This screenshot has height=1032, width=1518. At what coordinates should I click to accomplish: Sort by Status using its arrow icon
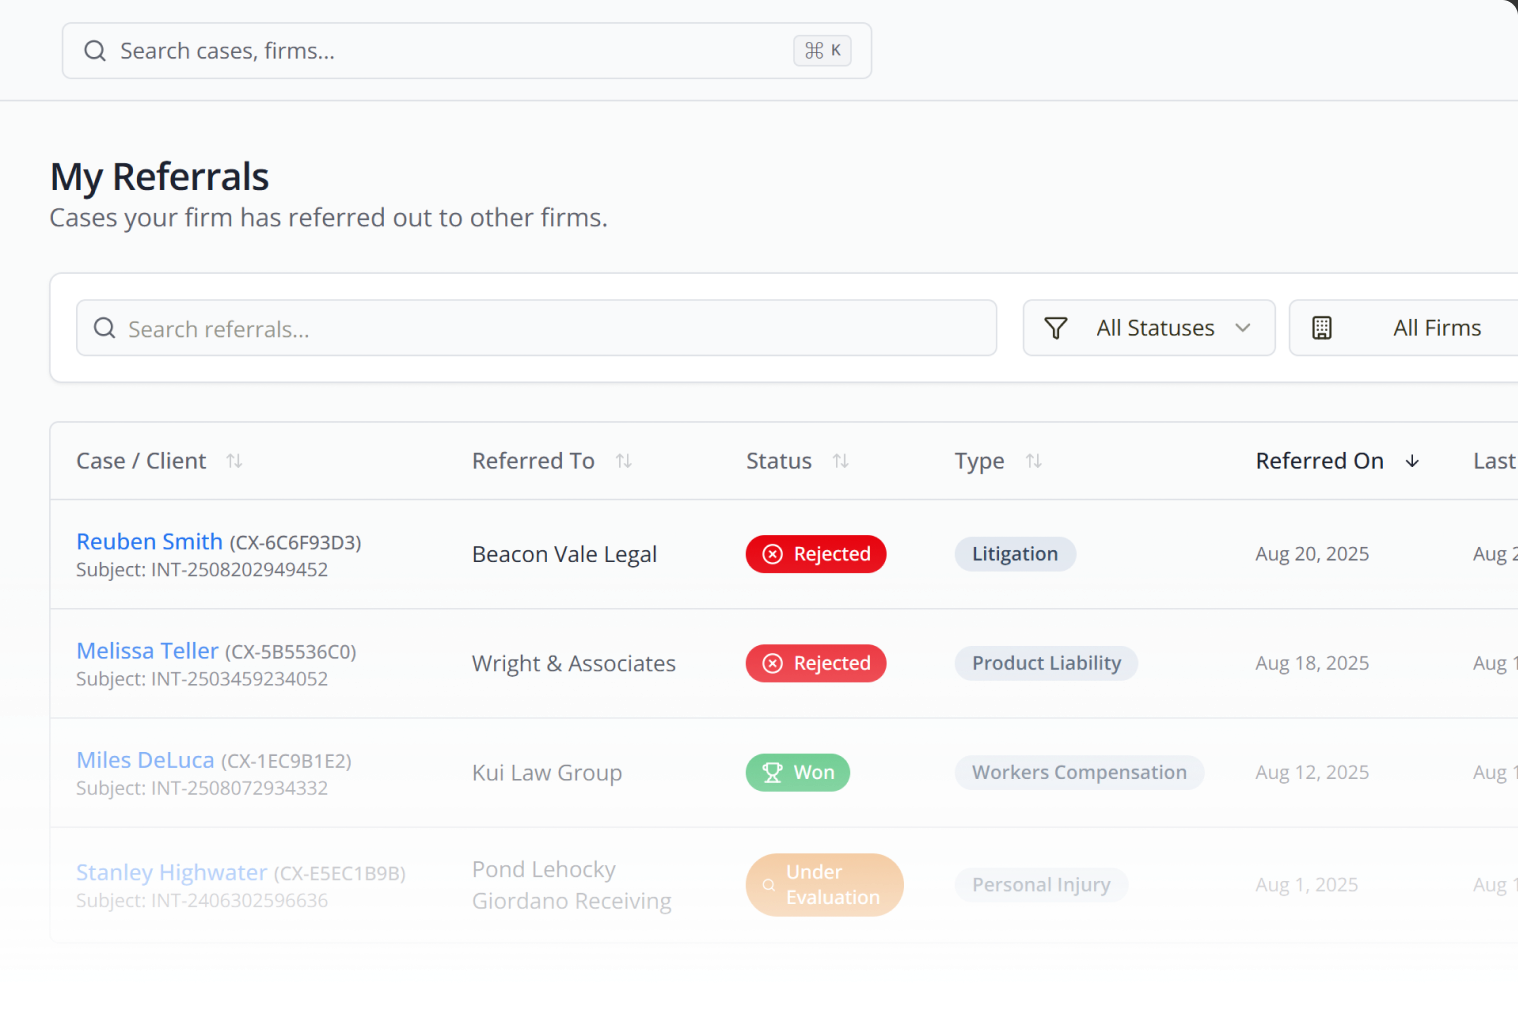tap(841, 461)
